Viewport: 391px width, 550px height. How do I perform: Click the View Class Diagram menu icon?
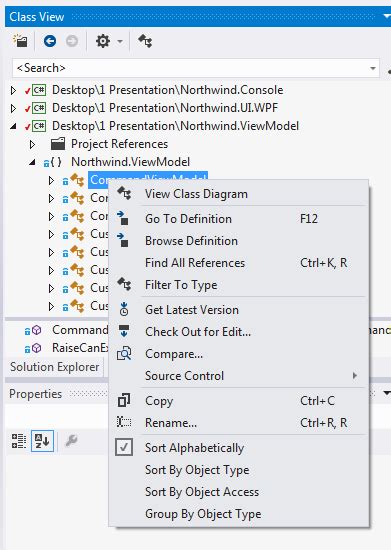124,194
